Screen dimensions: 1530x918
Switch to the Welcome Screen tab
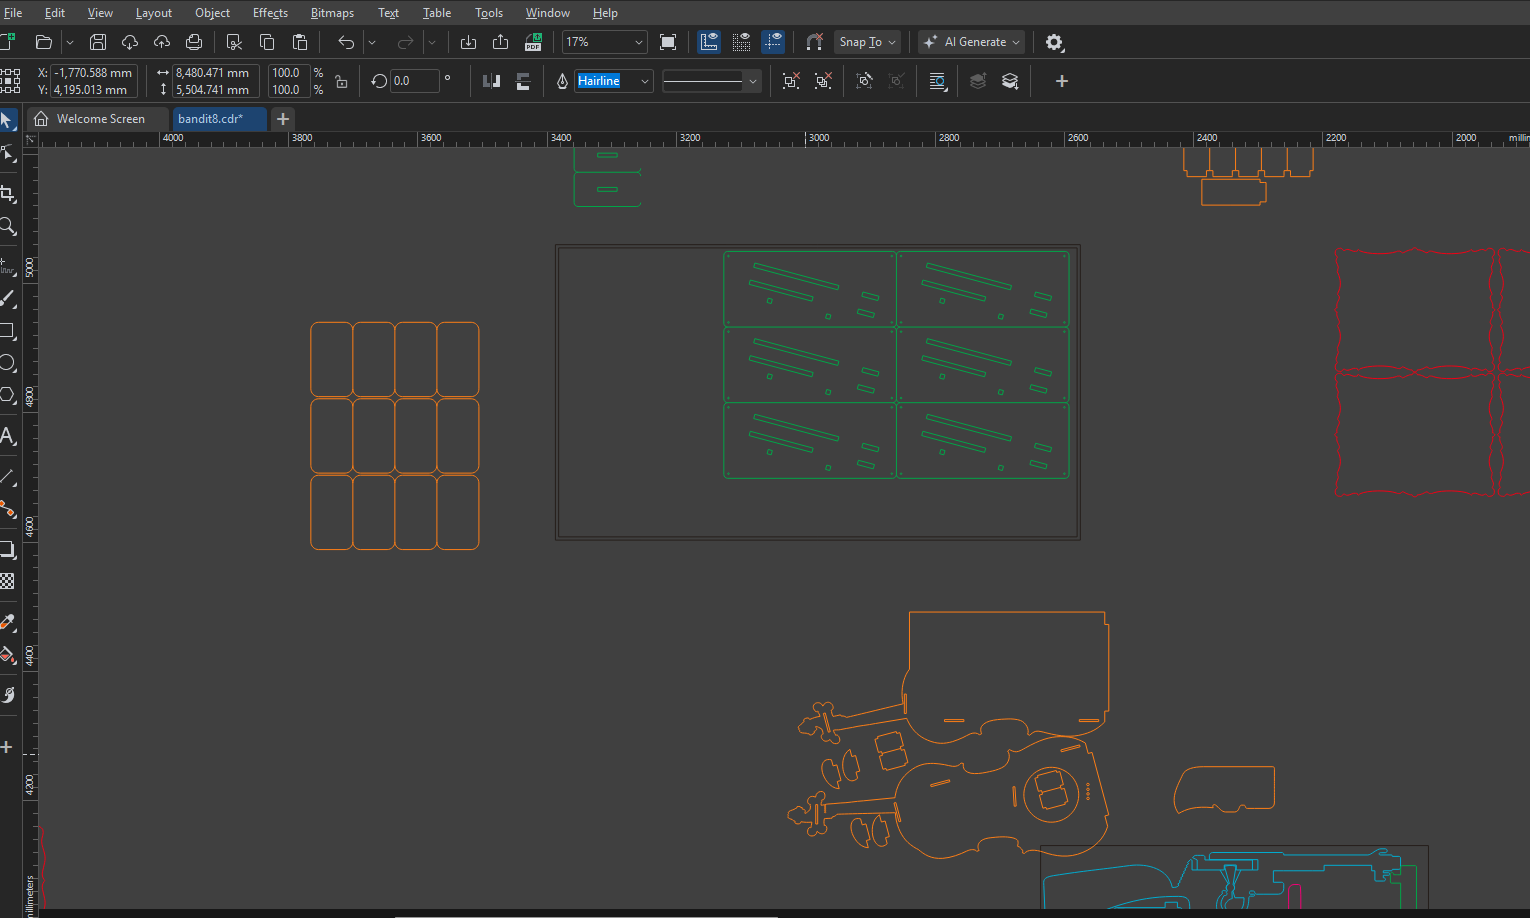tap(98, 119)
